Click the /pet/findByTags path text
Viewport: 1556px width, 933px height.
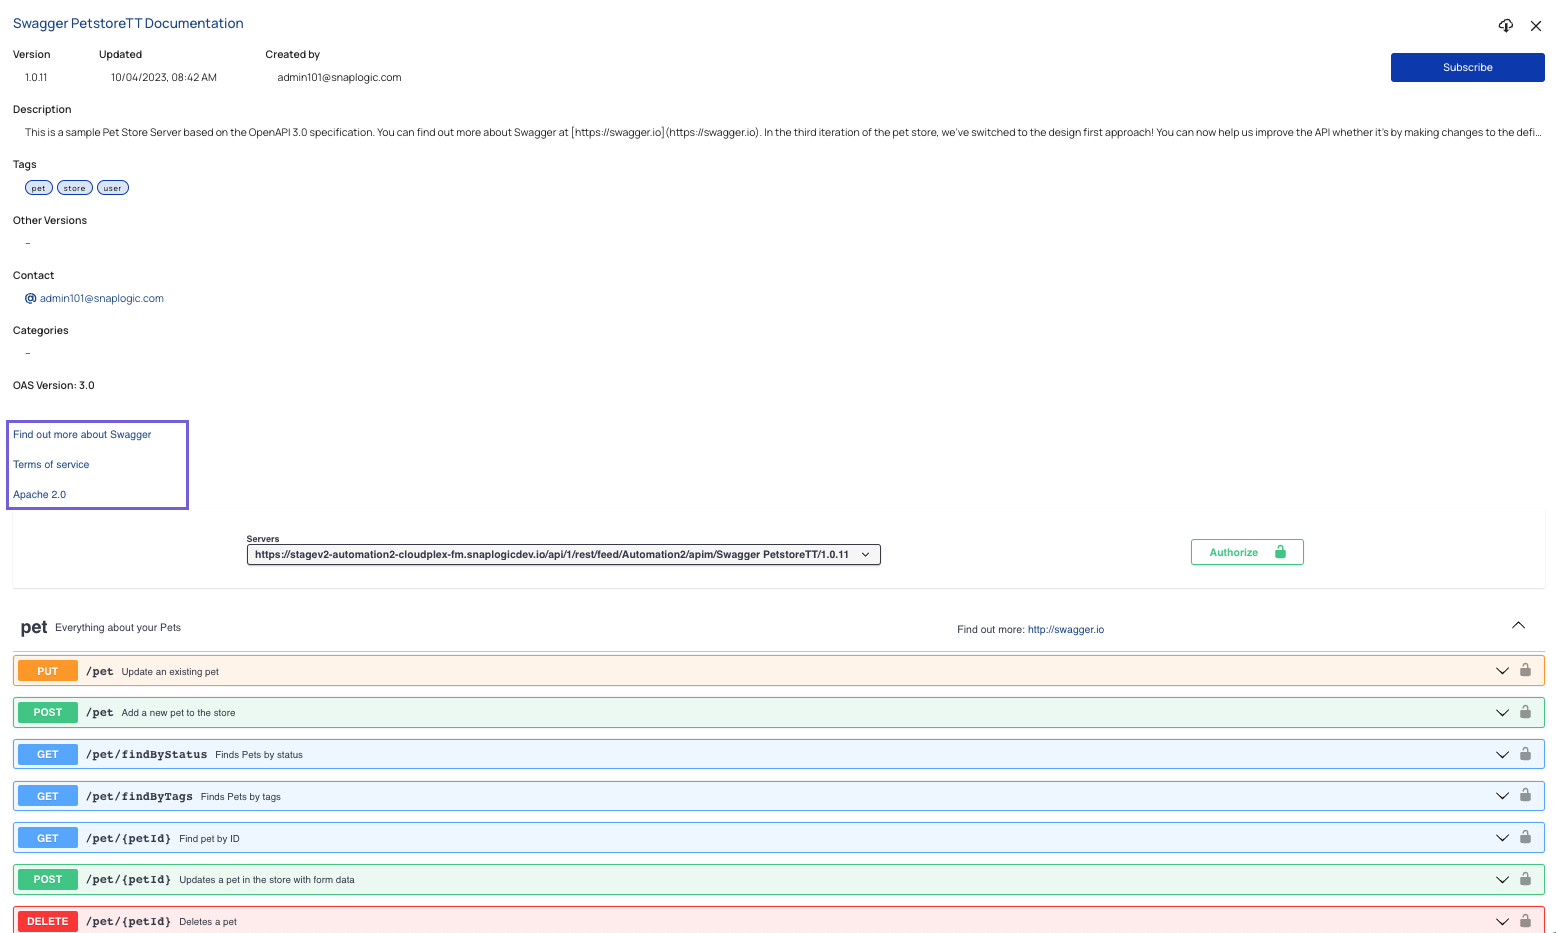[139, 796]
